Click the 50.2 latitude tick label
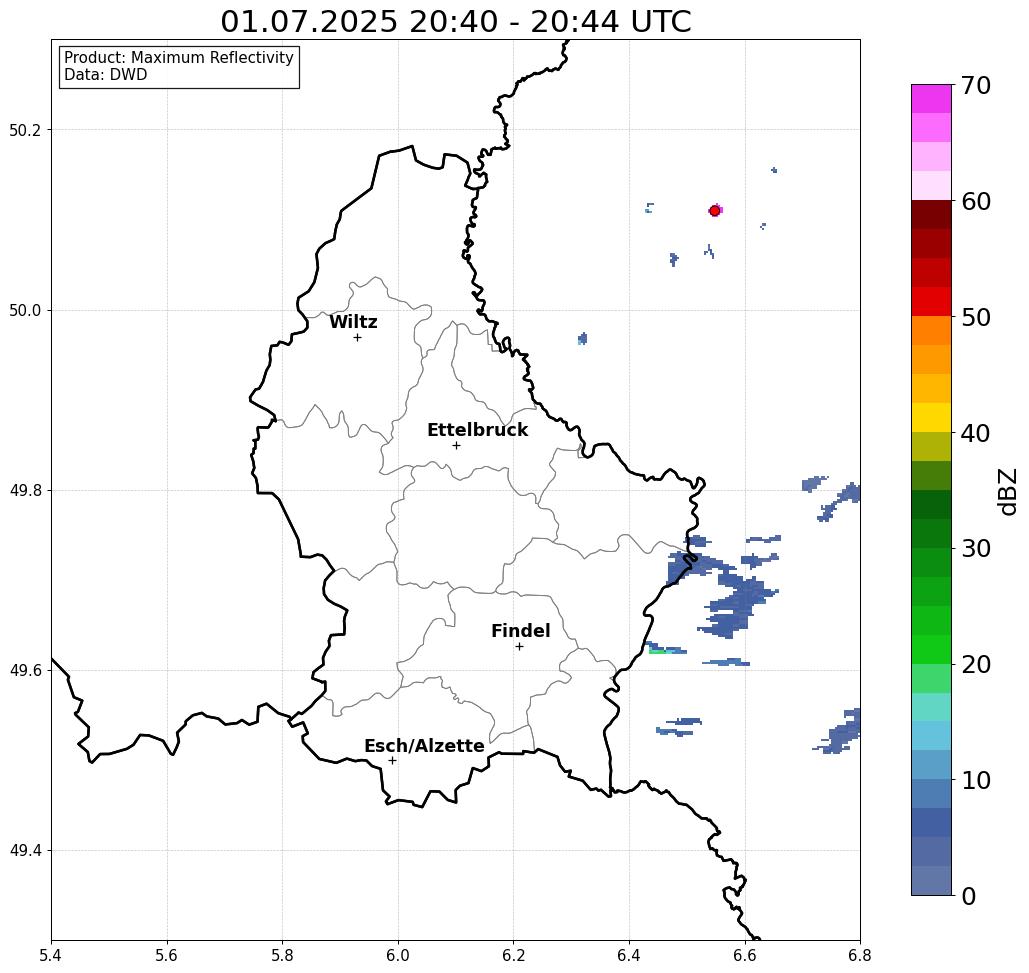The width and height of the screenshot is (1029, 973). tap(25, 130)
